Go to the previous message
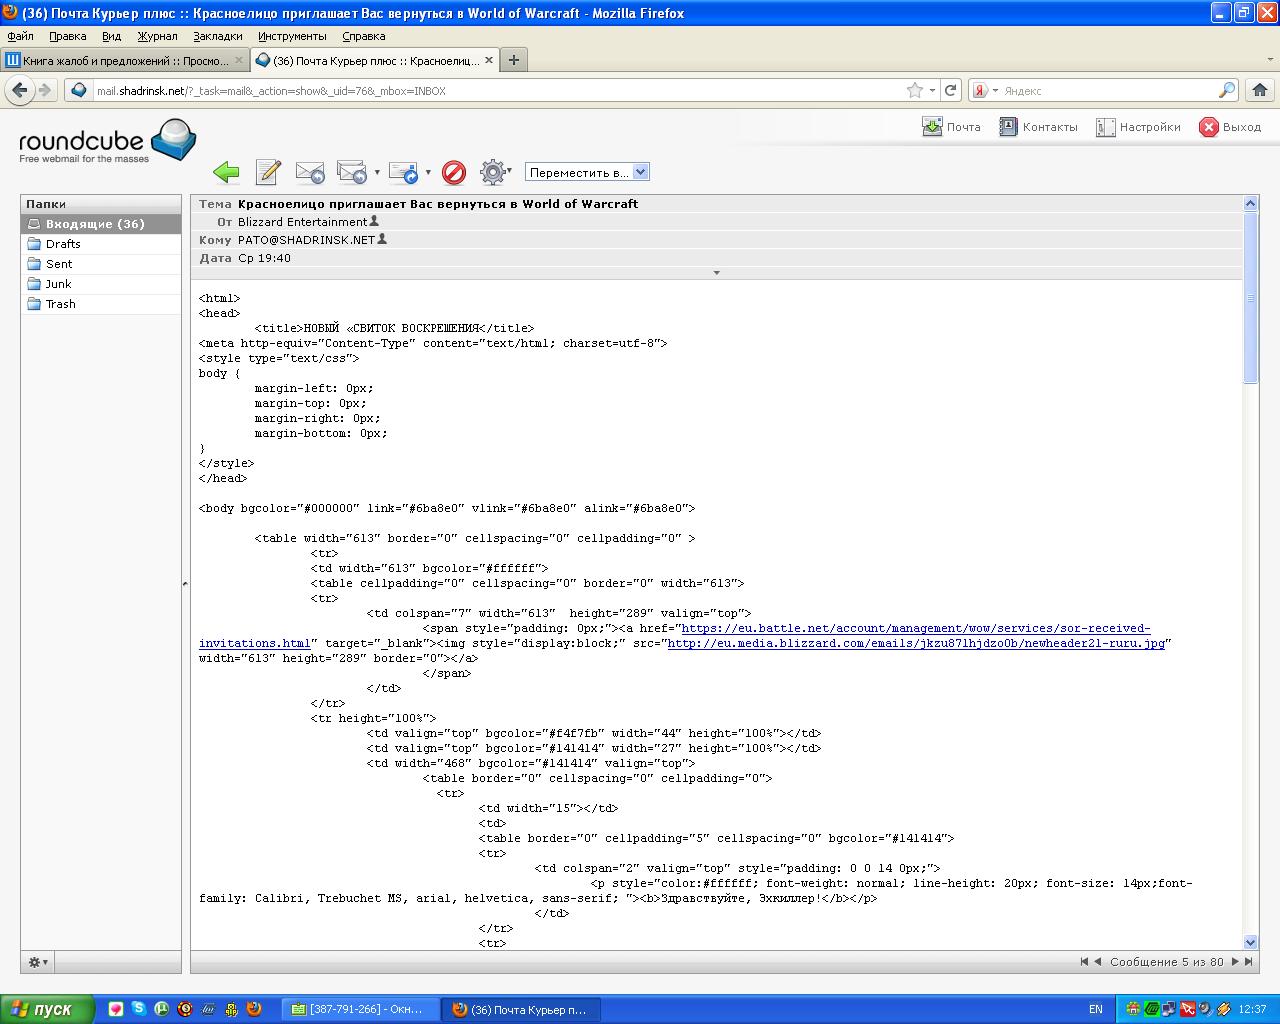 tap(1097, 962)
